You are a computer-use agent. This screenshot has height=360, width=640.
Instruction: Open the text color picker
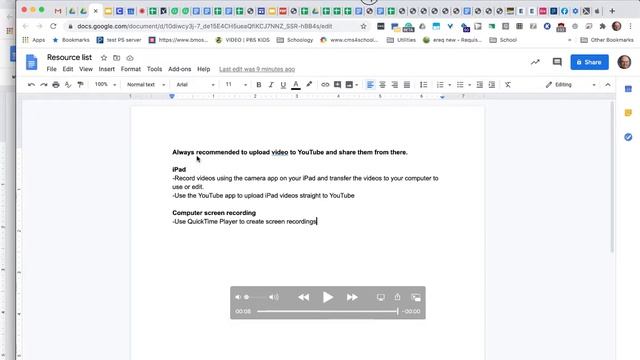[296, 84]
